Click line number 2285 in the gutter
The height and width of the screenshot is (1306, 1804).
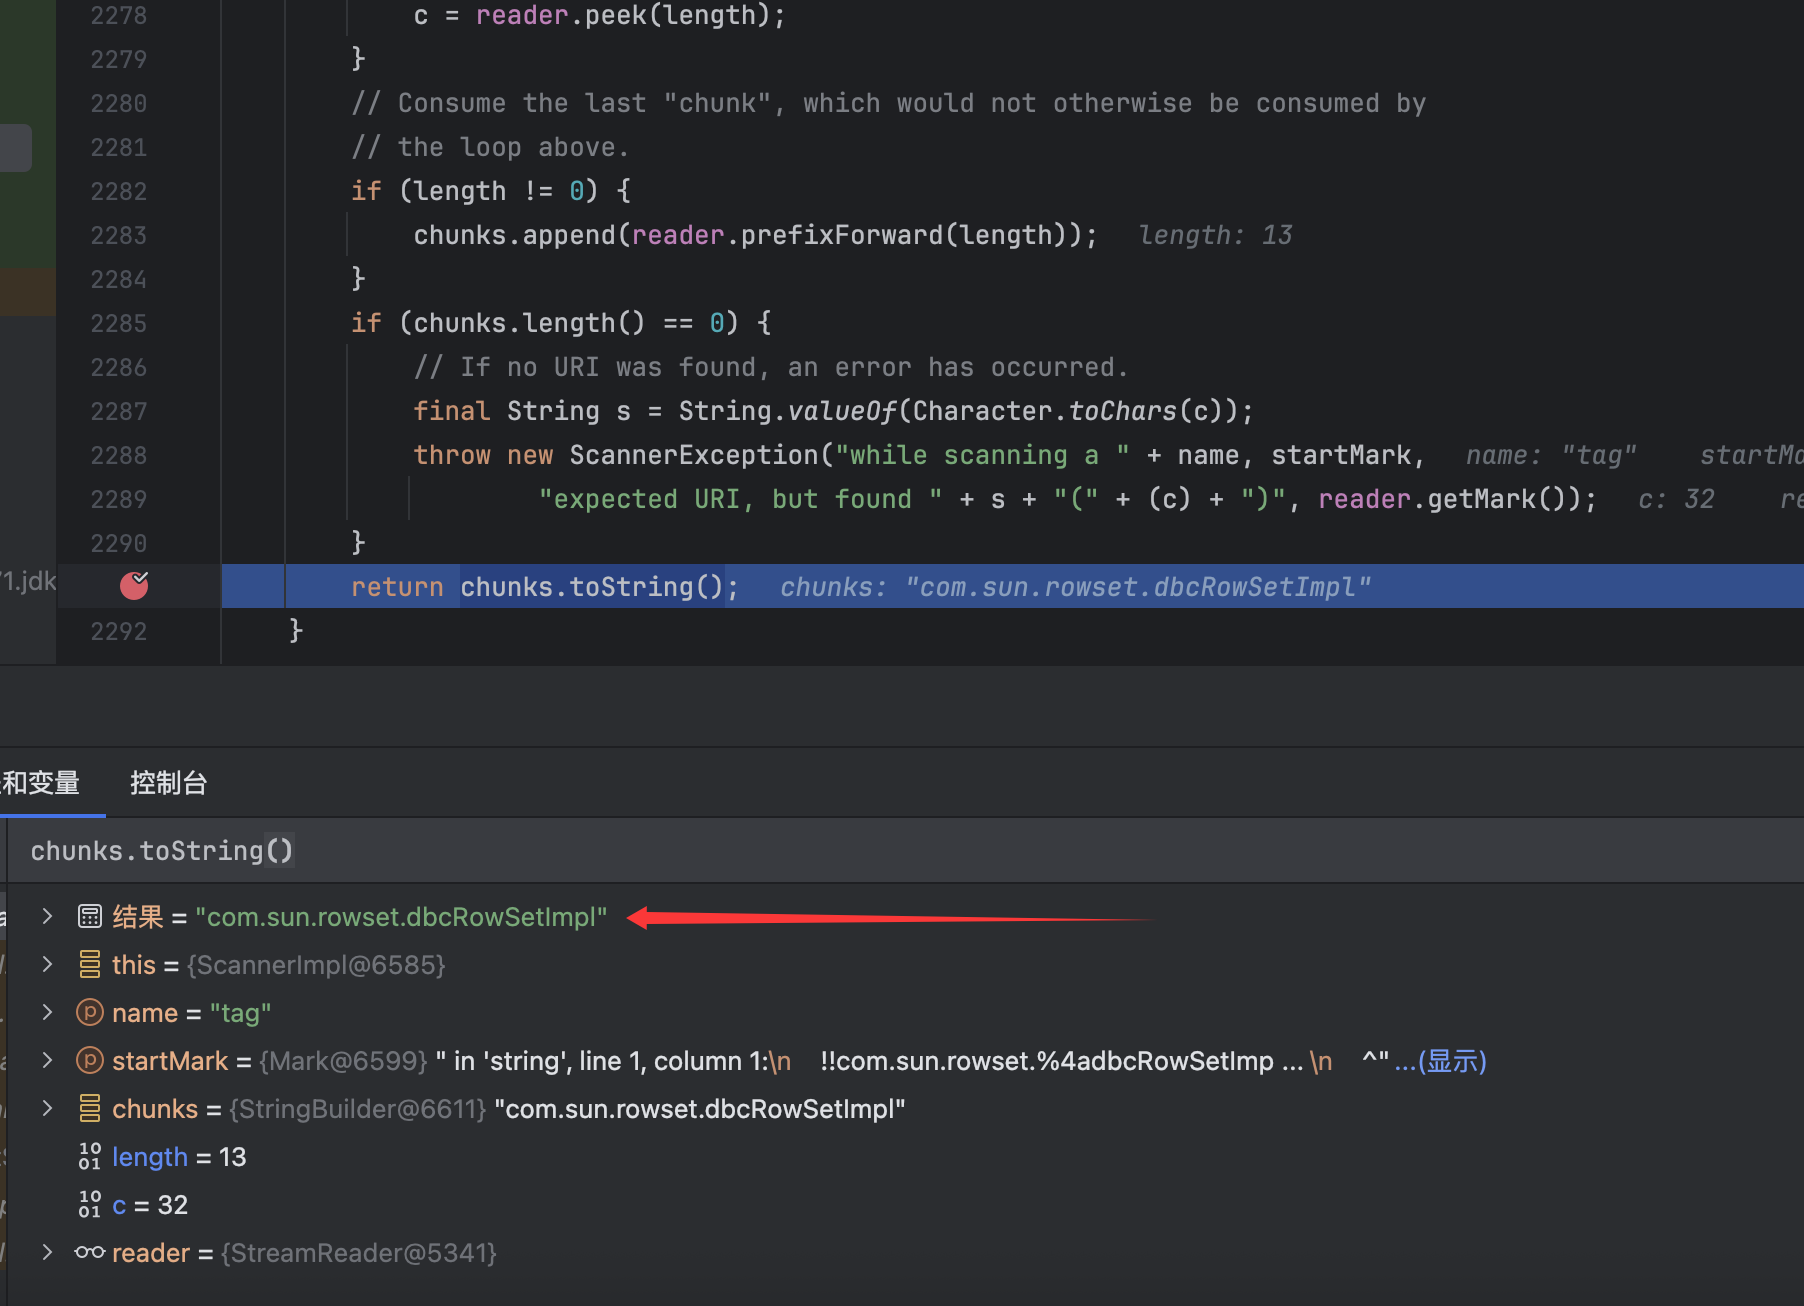pyautogui.click(x=118, y=323)
